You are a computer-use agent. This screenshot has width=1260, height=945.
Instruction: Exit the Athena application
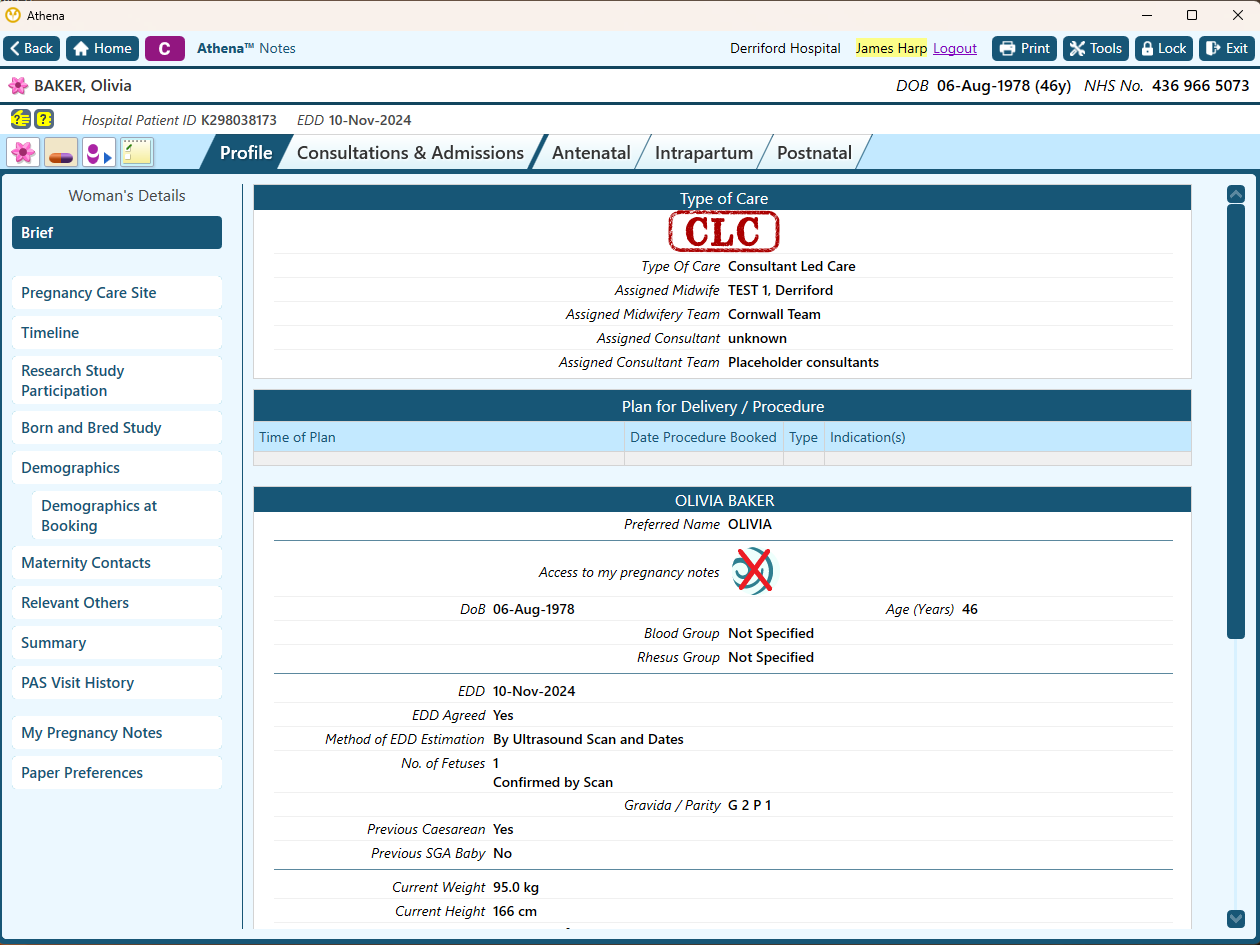pos(1226,48)
